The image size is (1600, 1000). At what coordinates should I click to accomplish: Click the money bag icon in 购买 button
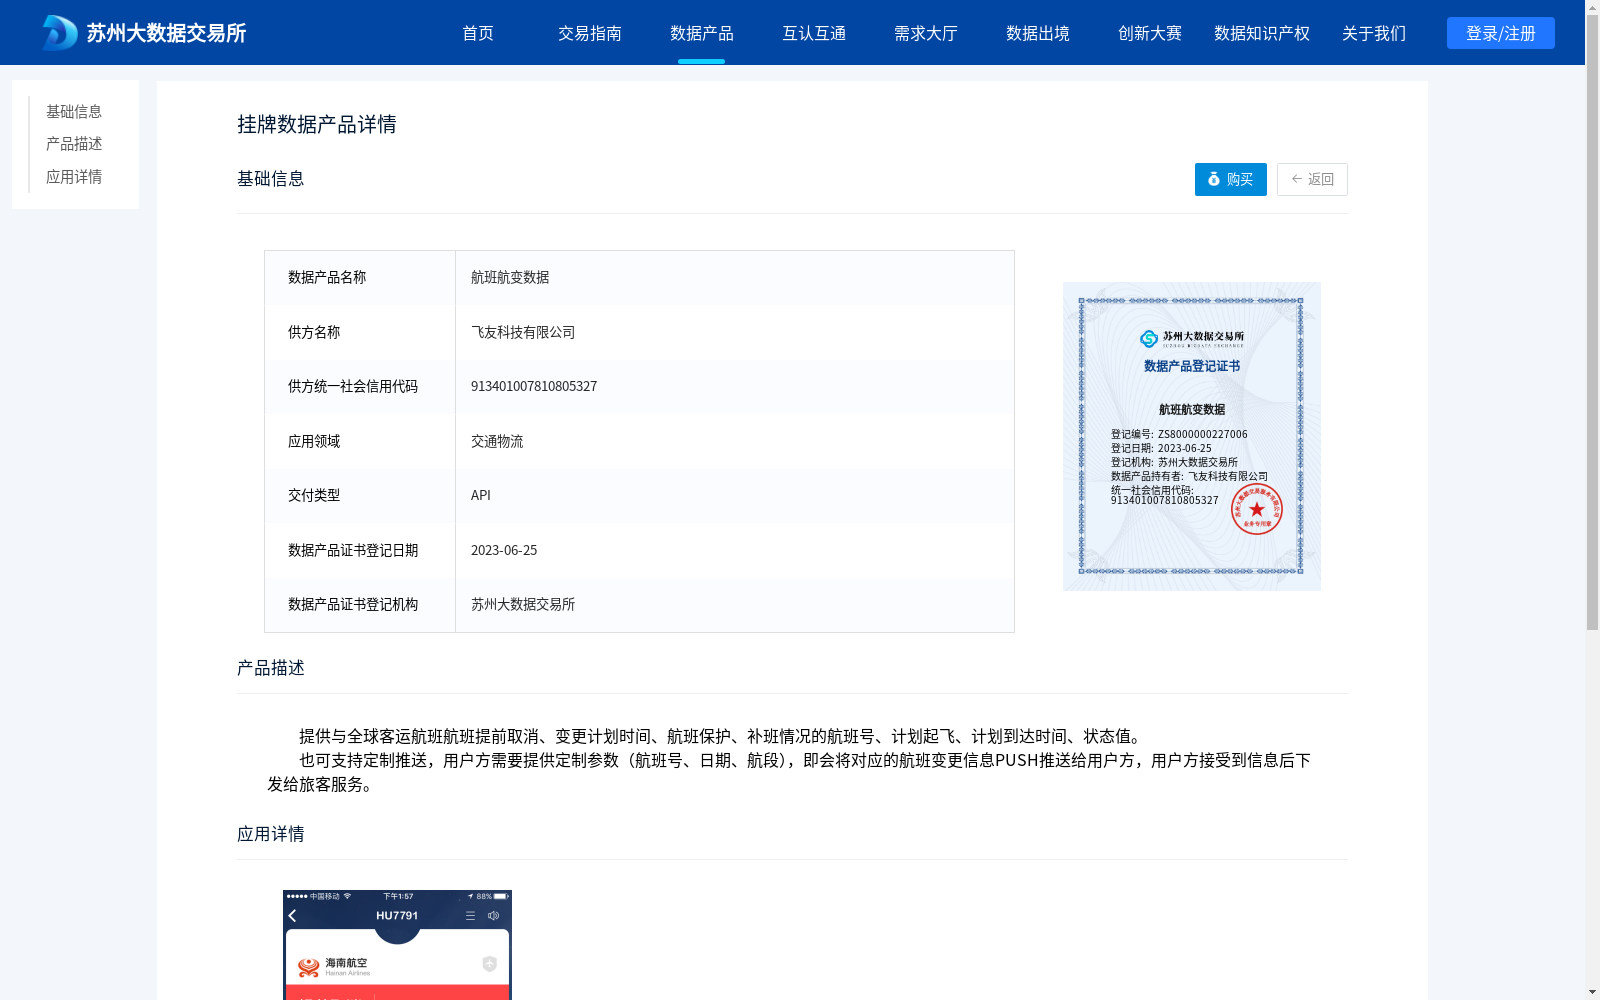(1214, 179)
